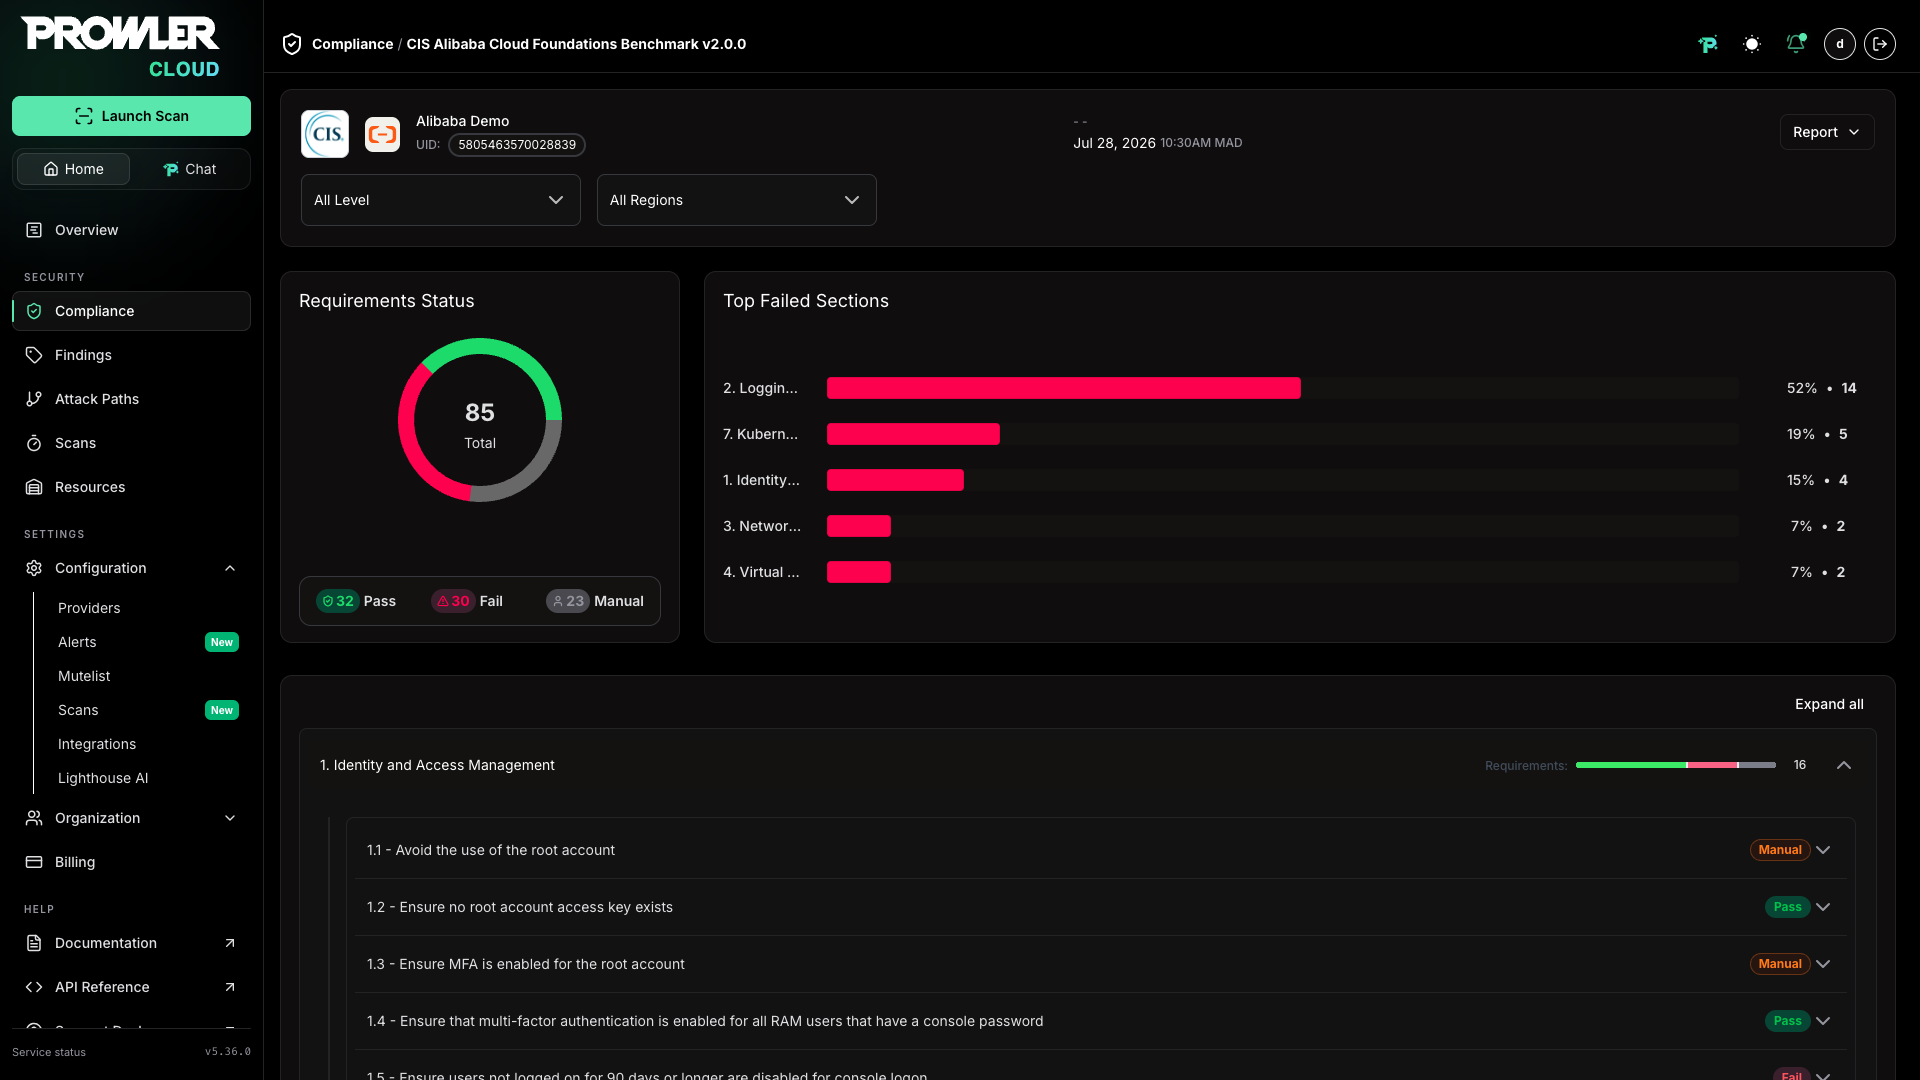Open user profile avatar 'd'

coord(1840,44)
